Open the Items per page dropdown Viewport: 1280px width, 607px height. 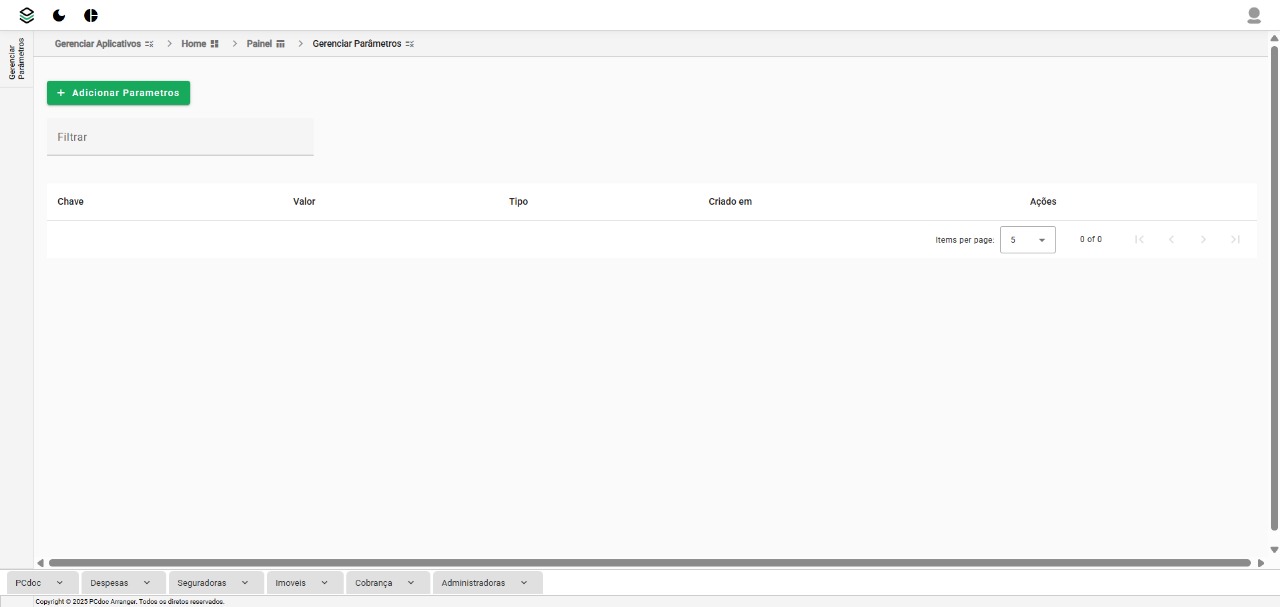pos(1027,240)
